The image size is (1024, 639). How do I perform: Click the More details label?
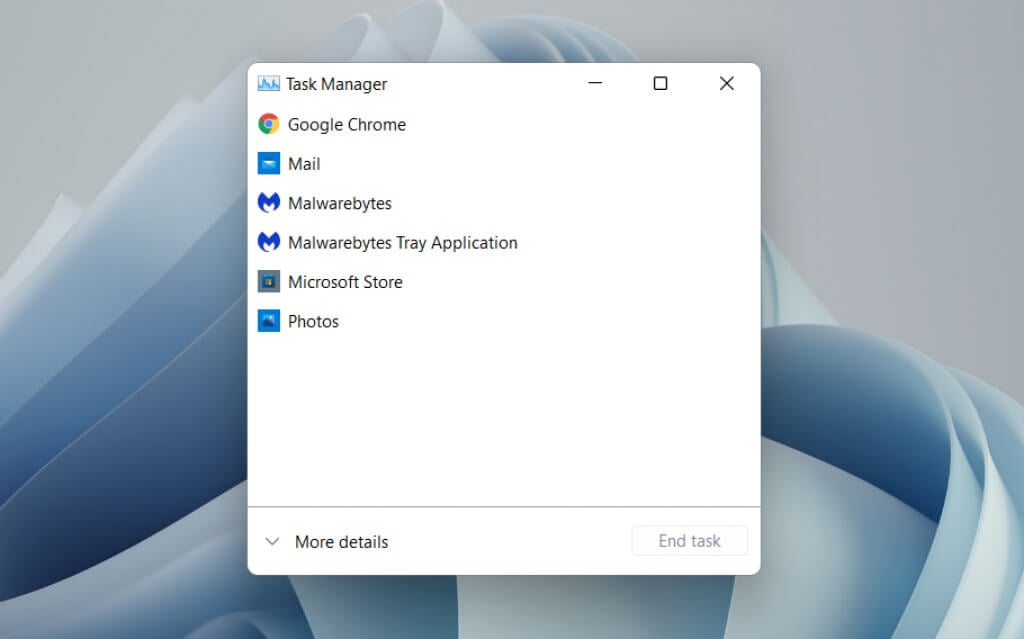point(342,542)
